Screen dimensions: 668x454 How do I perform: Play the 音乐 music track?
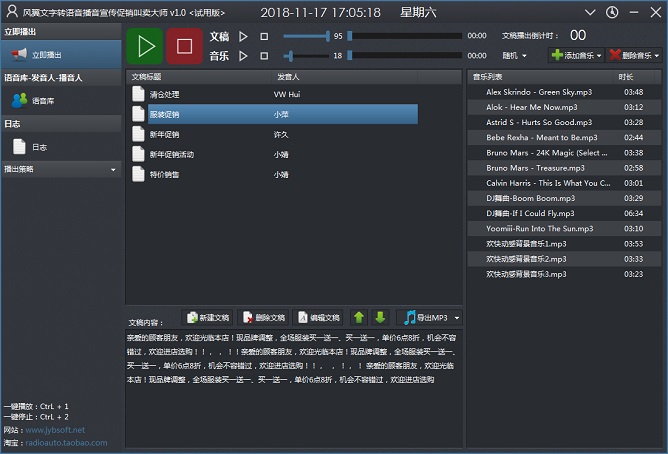(x=243, y=56)
